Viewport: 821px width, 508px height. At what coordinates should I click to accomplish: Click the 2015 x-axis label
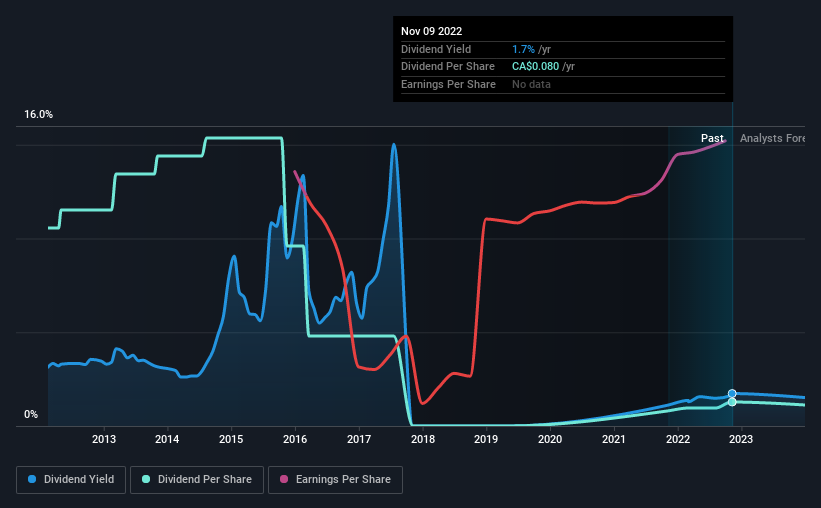[231, 439]
